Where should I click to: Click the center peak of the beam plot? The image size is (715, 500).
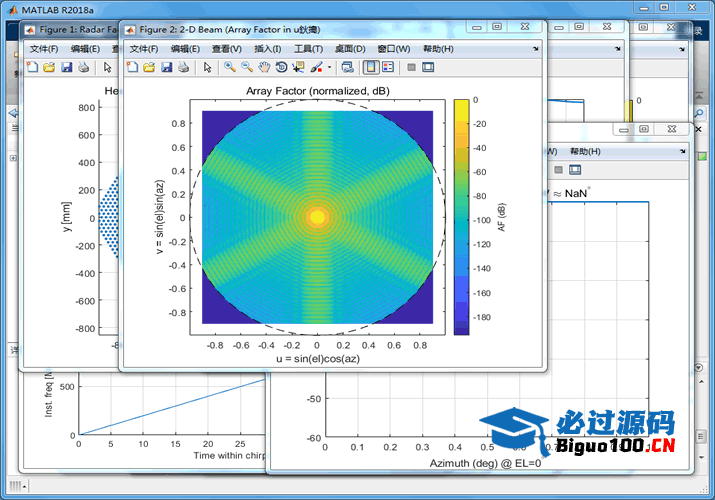point(317,217)
